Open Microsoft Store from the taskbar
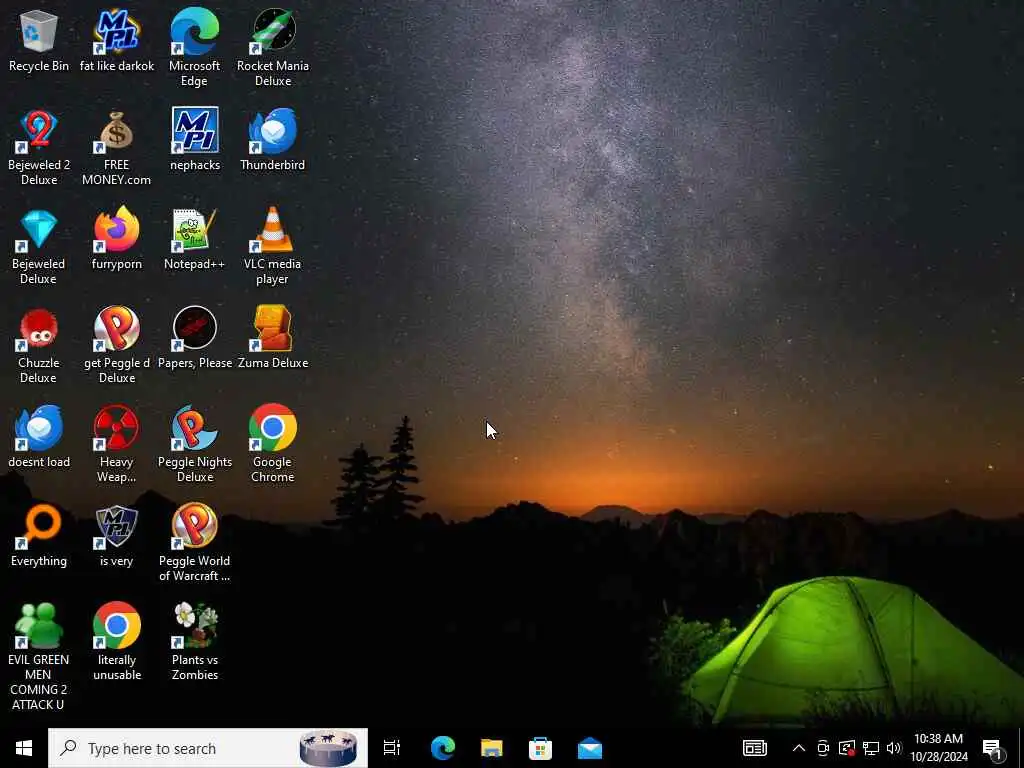The image size is (1024, 768). [541, 748]
